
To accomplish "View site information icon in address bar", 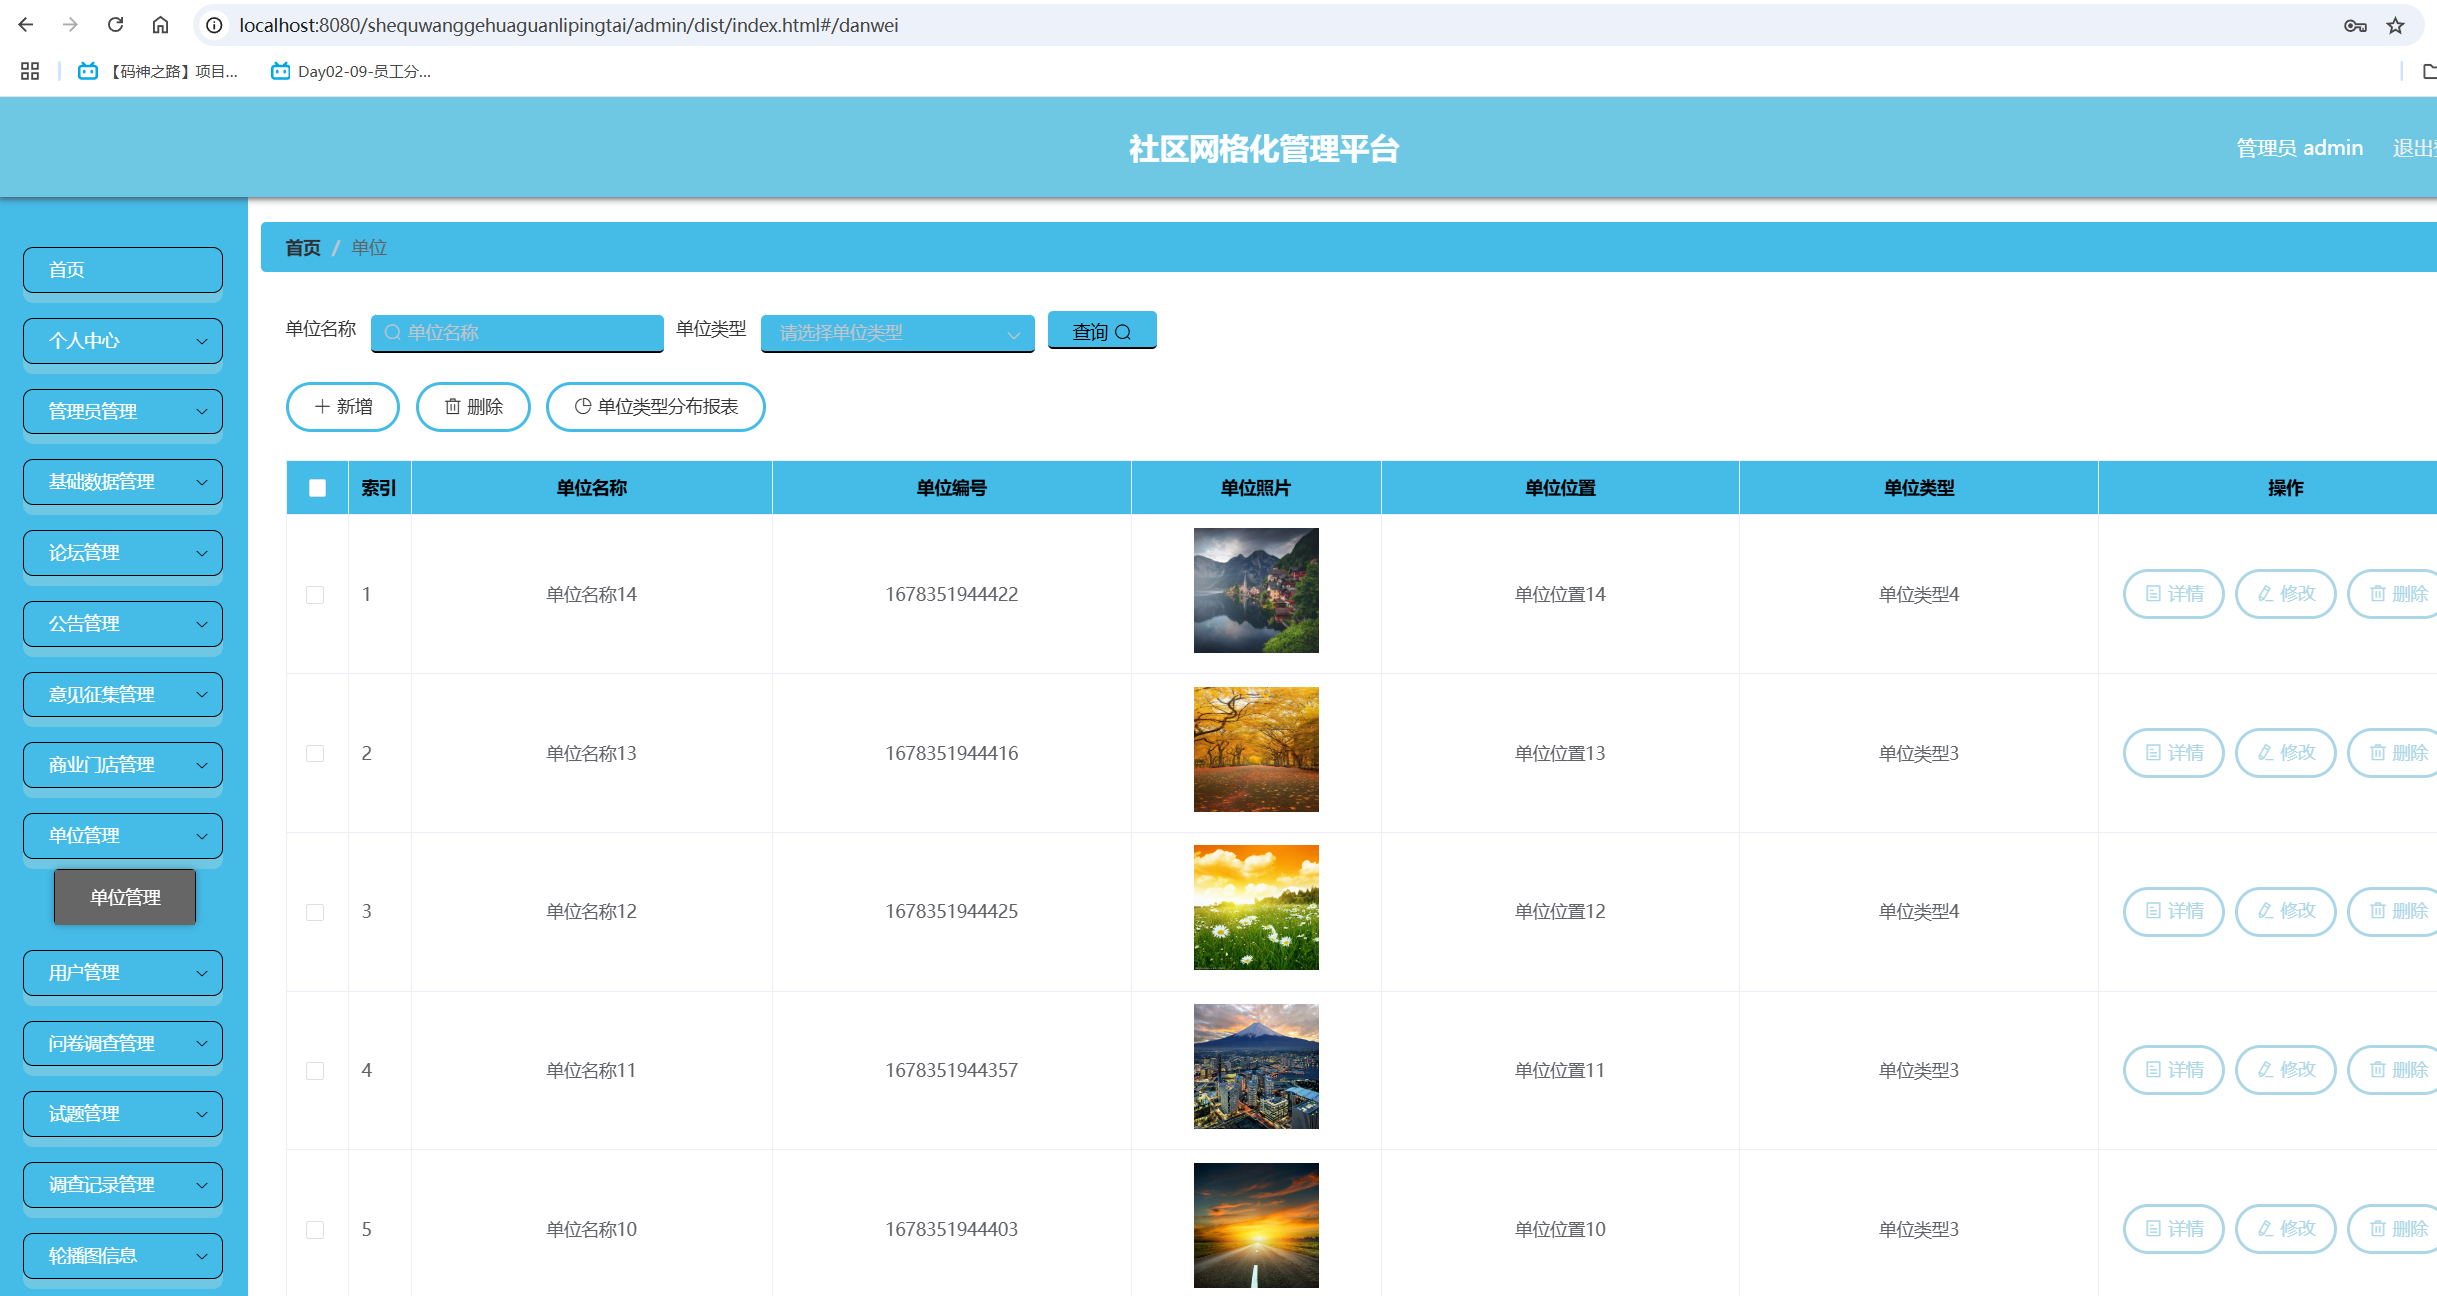I will tap(214, 25).
